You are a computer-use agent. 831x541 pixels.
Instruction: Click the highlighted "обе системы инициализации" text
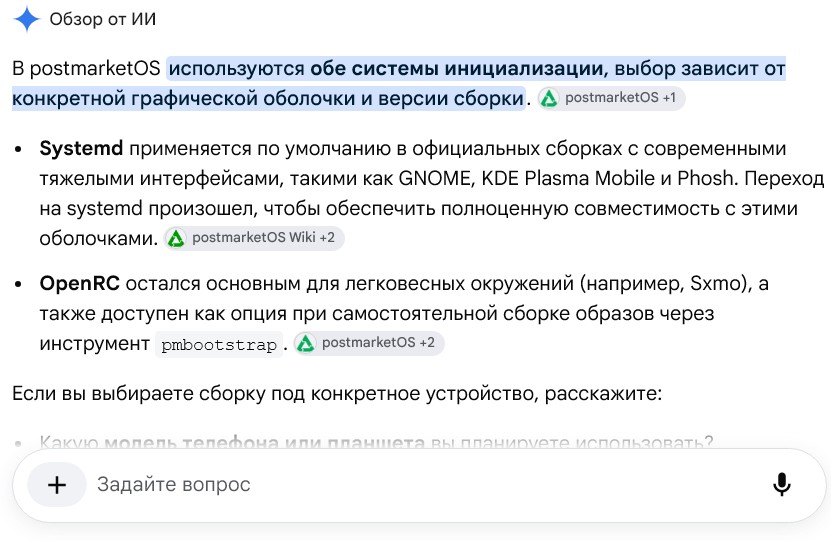[x=456, y=69]
